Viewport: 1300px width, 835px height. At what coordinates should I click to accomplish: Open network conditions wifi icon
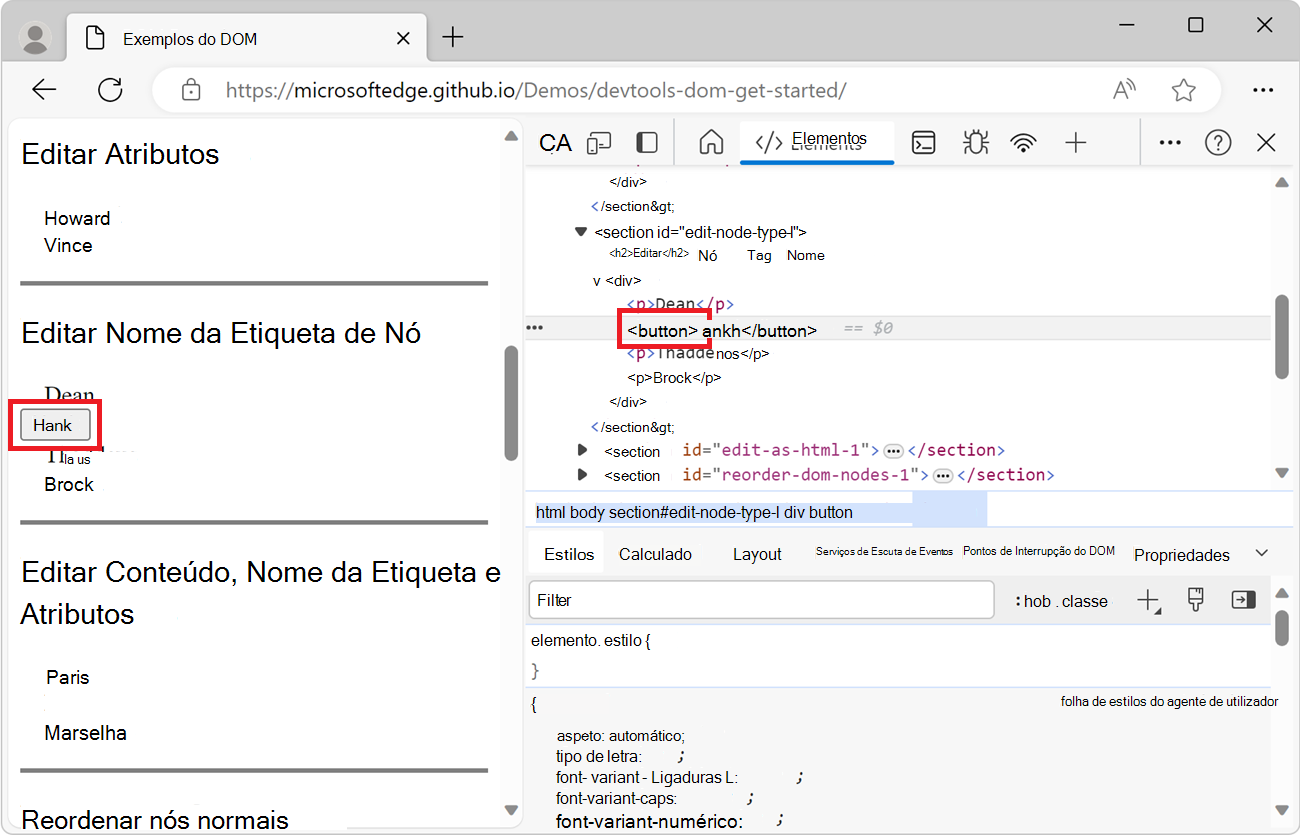(1024, 142)
